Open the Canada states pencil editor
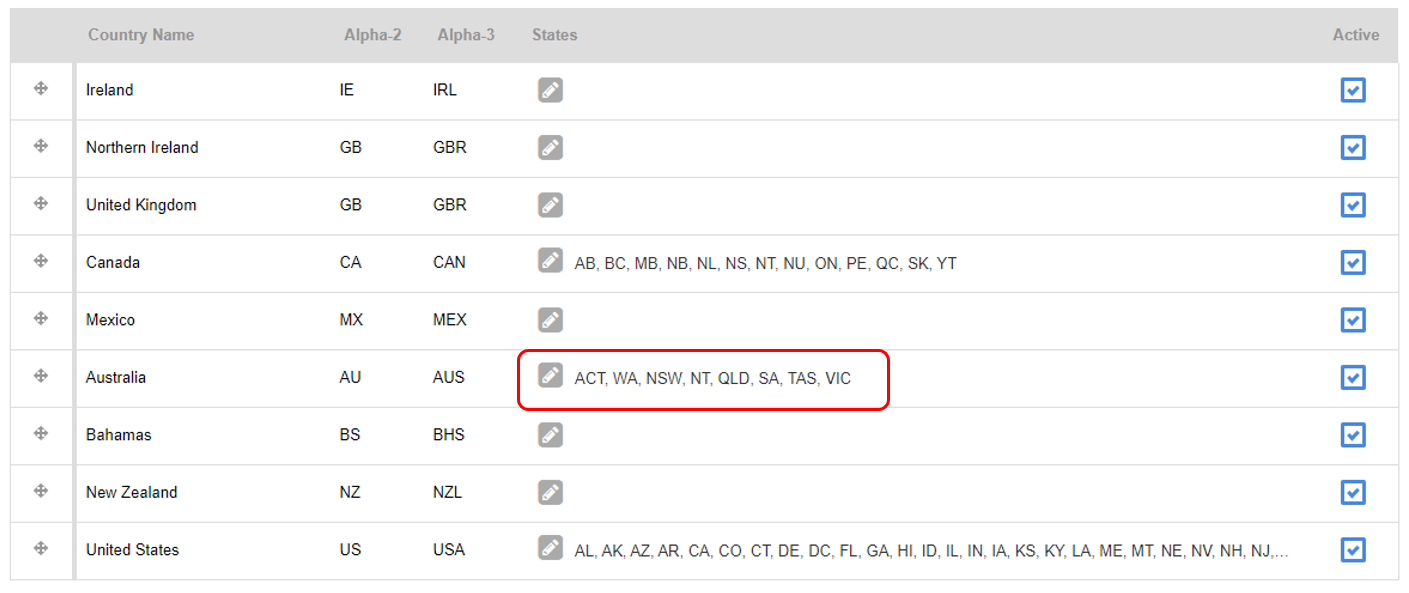Screen dimensions: 1409x593 (550, 260)
